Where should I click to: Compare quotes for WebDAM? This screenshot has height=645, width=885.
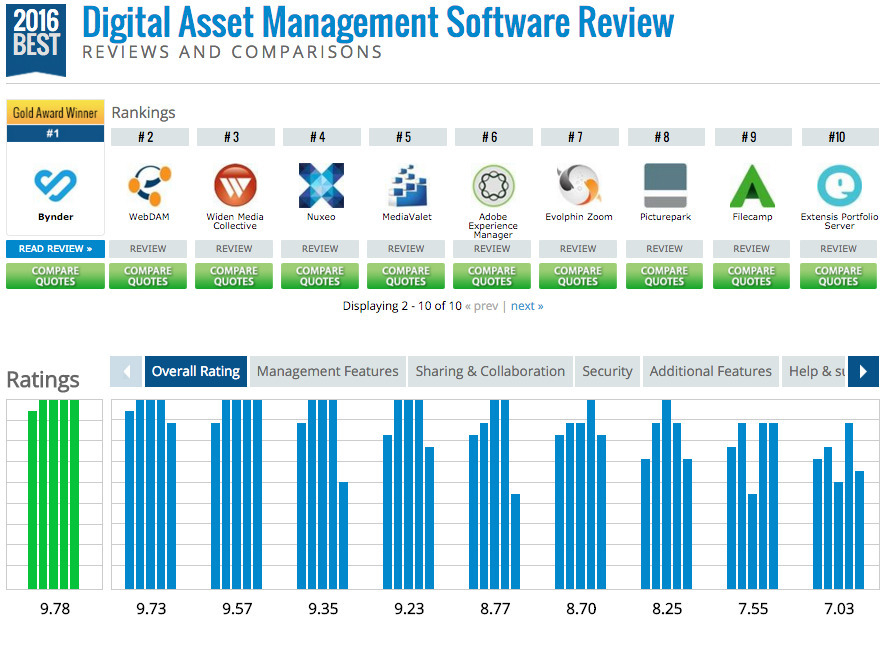148,276
